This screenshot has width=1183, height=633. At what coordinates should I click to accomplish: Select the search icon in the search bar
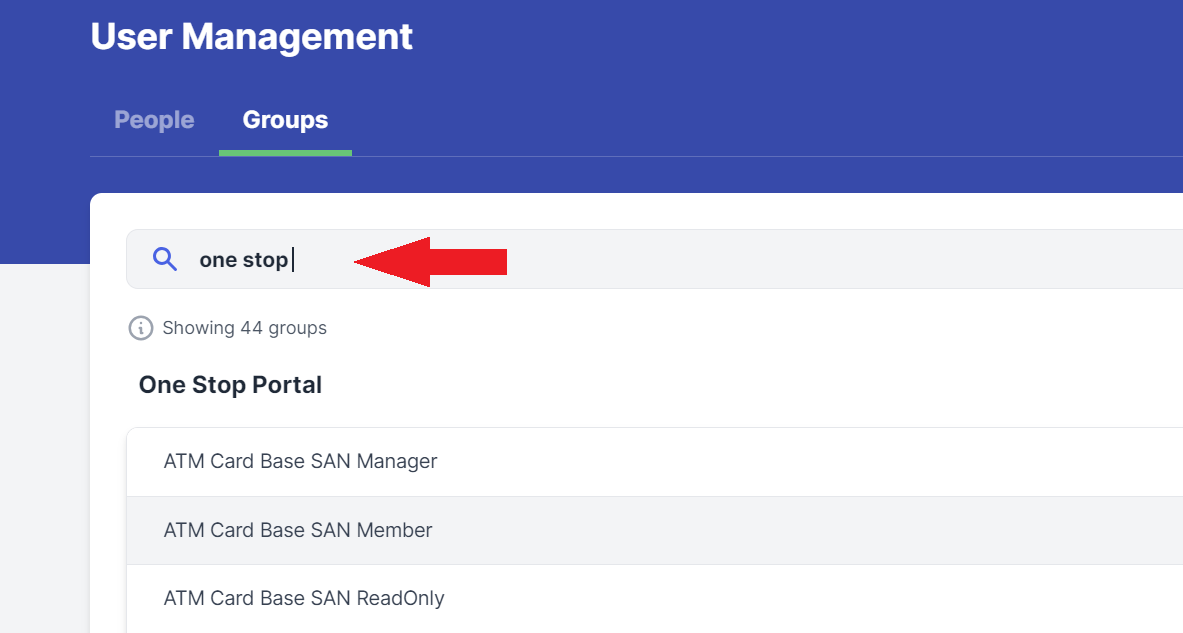pyautogui.click(x=165, y=259)
